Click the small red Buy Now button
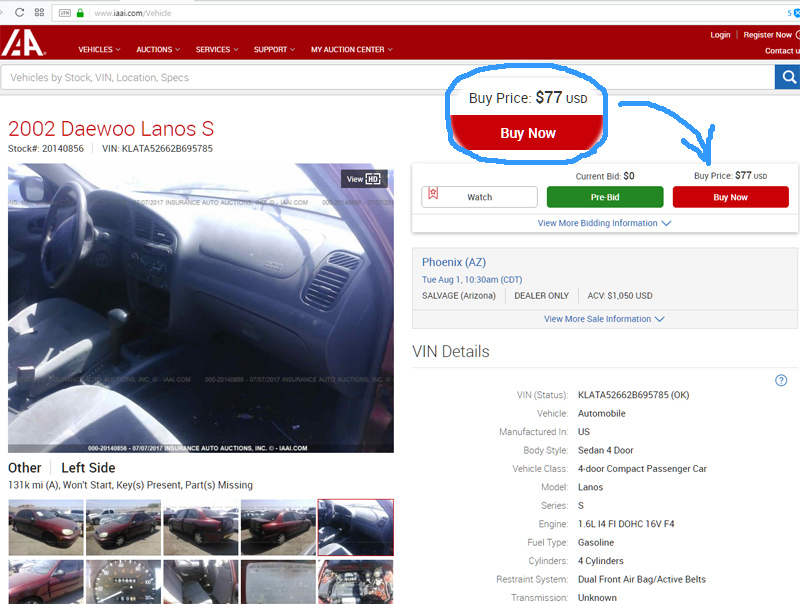The image size is (800, 604). pyautogui.click(x=730, y=197)
